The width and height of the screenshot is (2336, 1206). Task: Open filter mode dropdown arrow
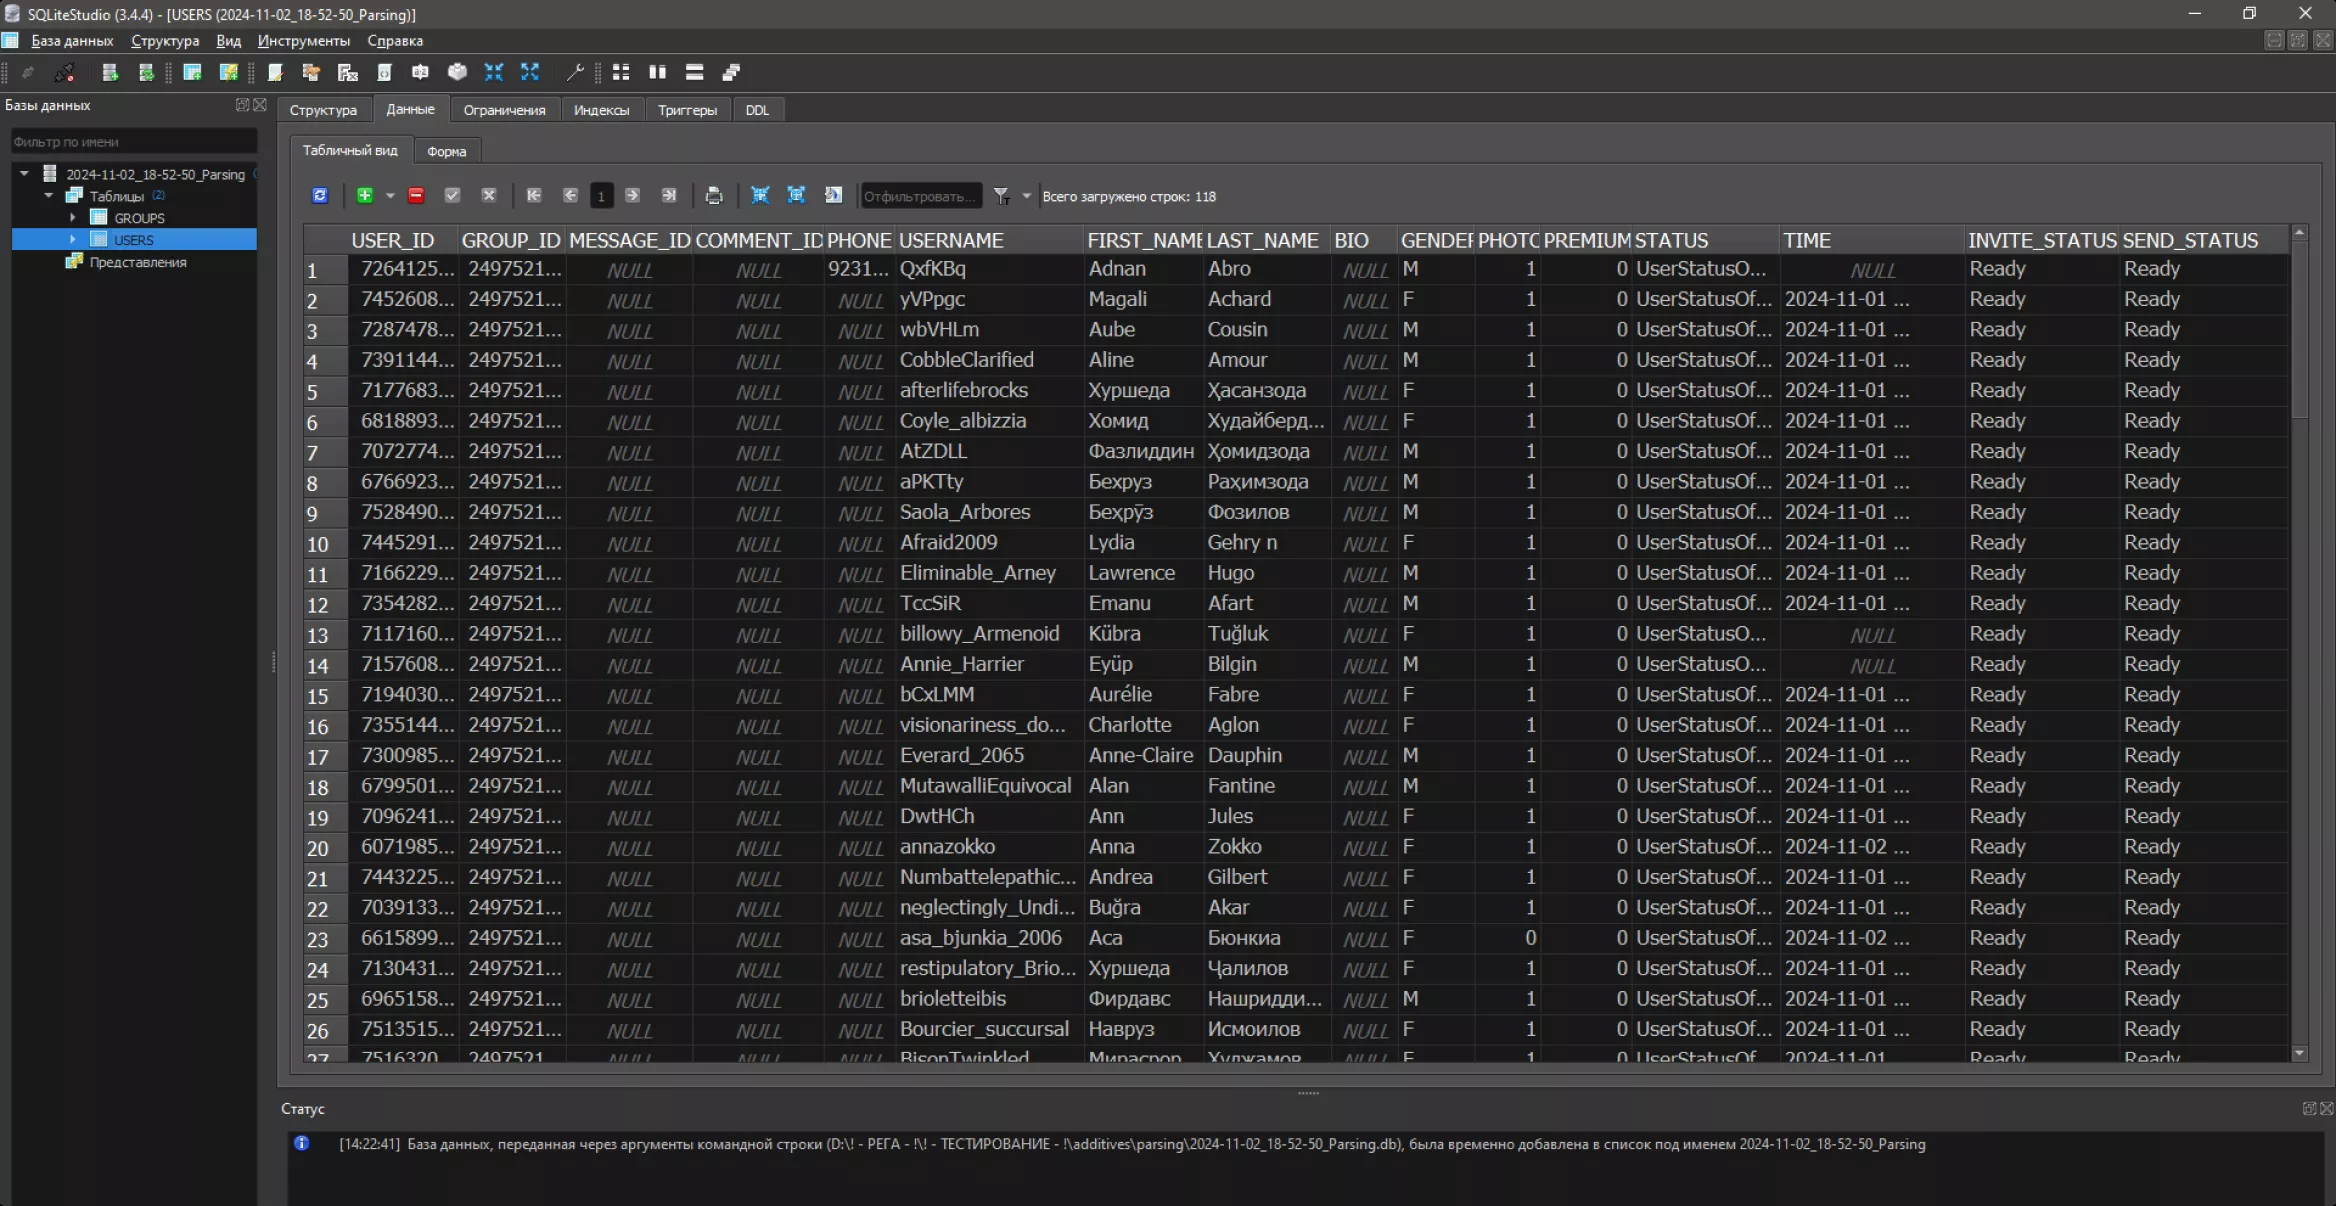pyautogui.click(x=1026, y=196)
